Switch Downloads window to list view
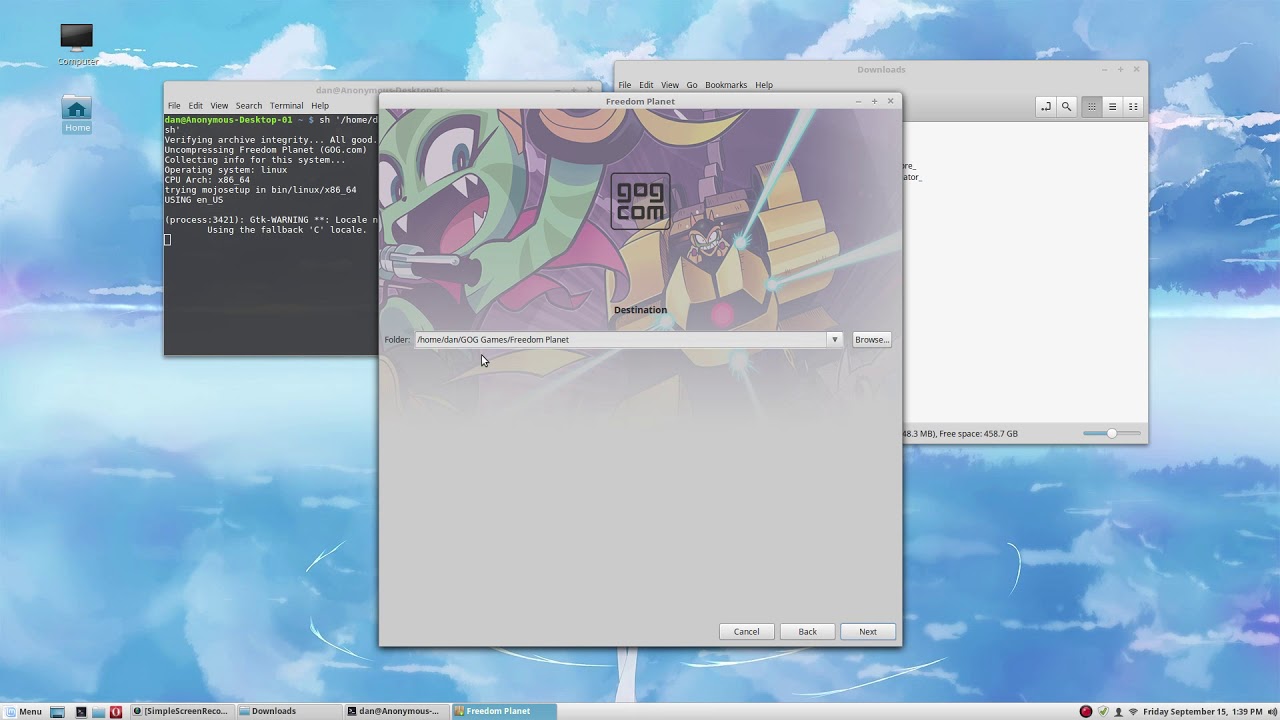1280x720 pixels. [x=1112, y=106]
